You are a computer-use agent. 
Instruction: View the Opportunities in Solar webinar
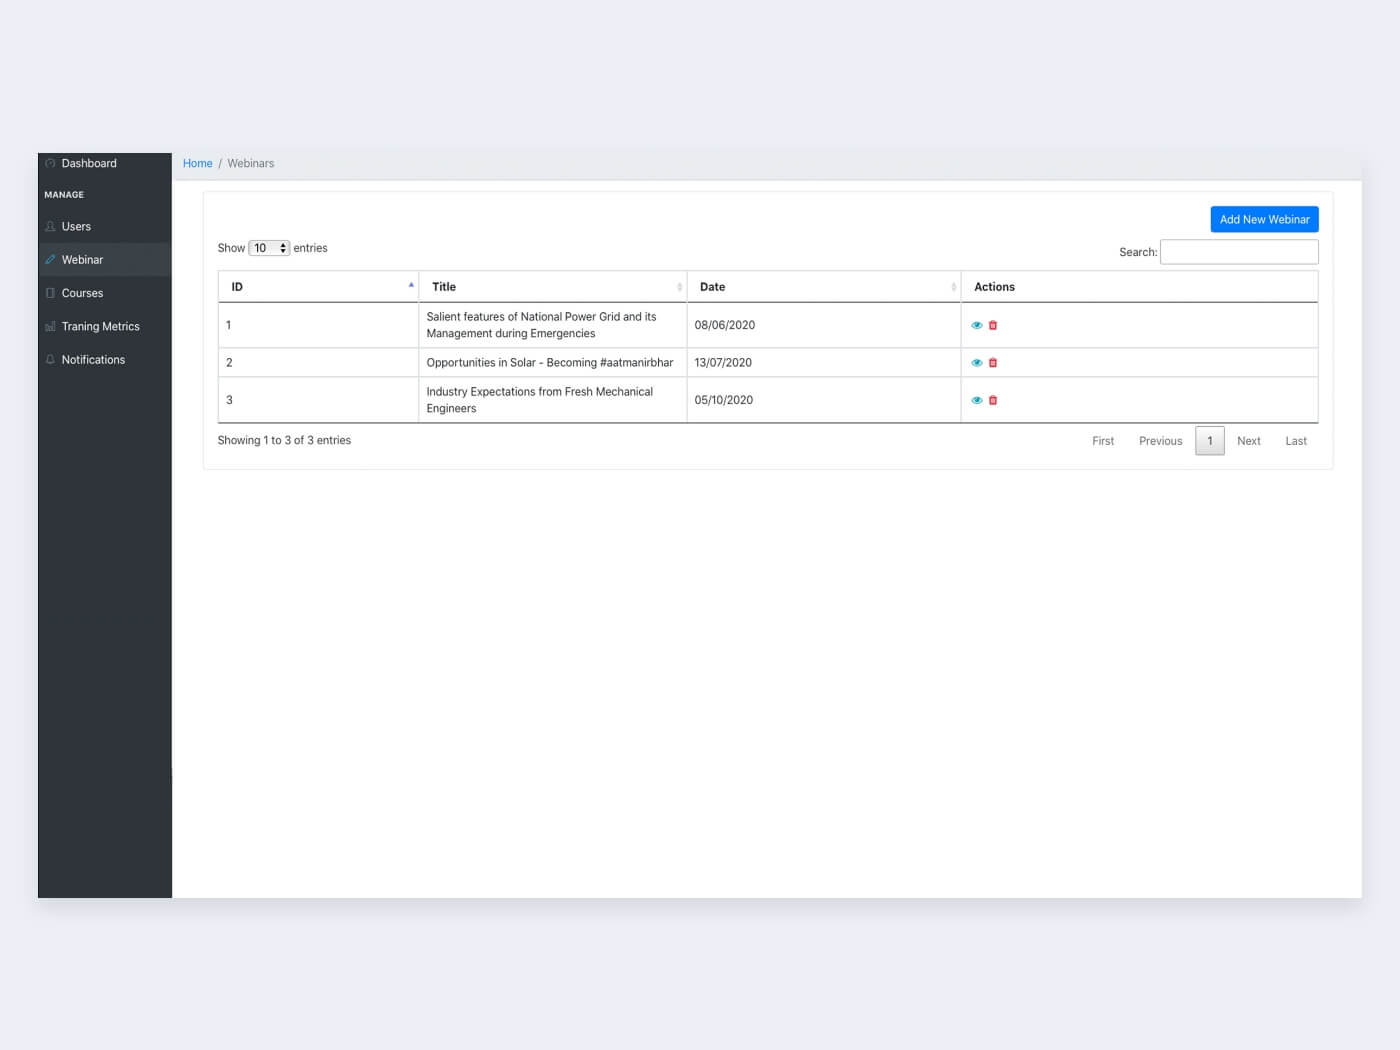[977, 363]
